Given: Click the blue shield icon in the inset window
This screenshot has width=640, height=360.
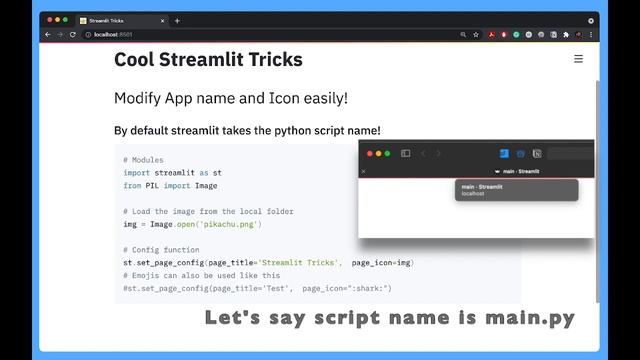Looking at the screenshot, I should click(520, 154).
